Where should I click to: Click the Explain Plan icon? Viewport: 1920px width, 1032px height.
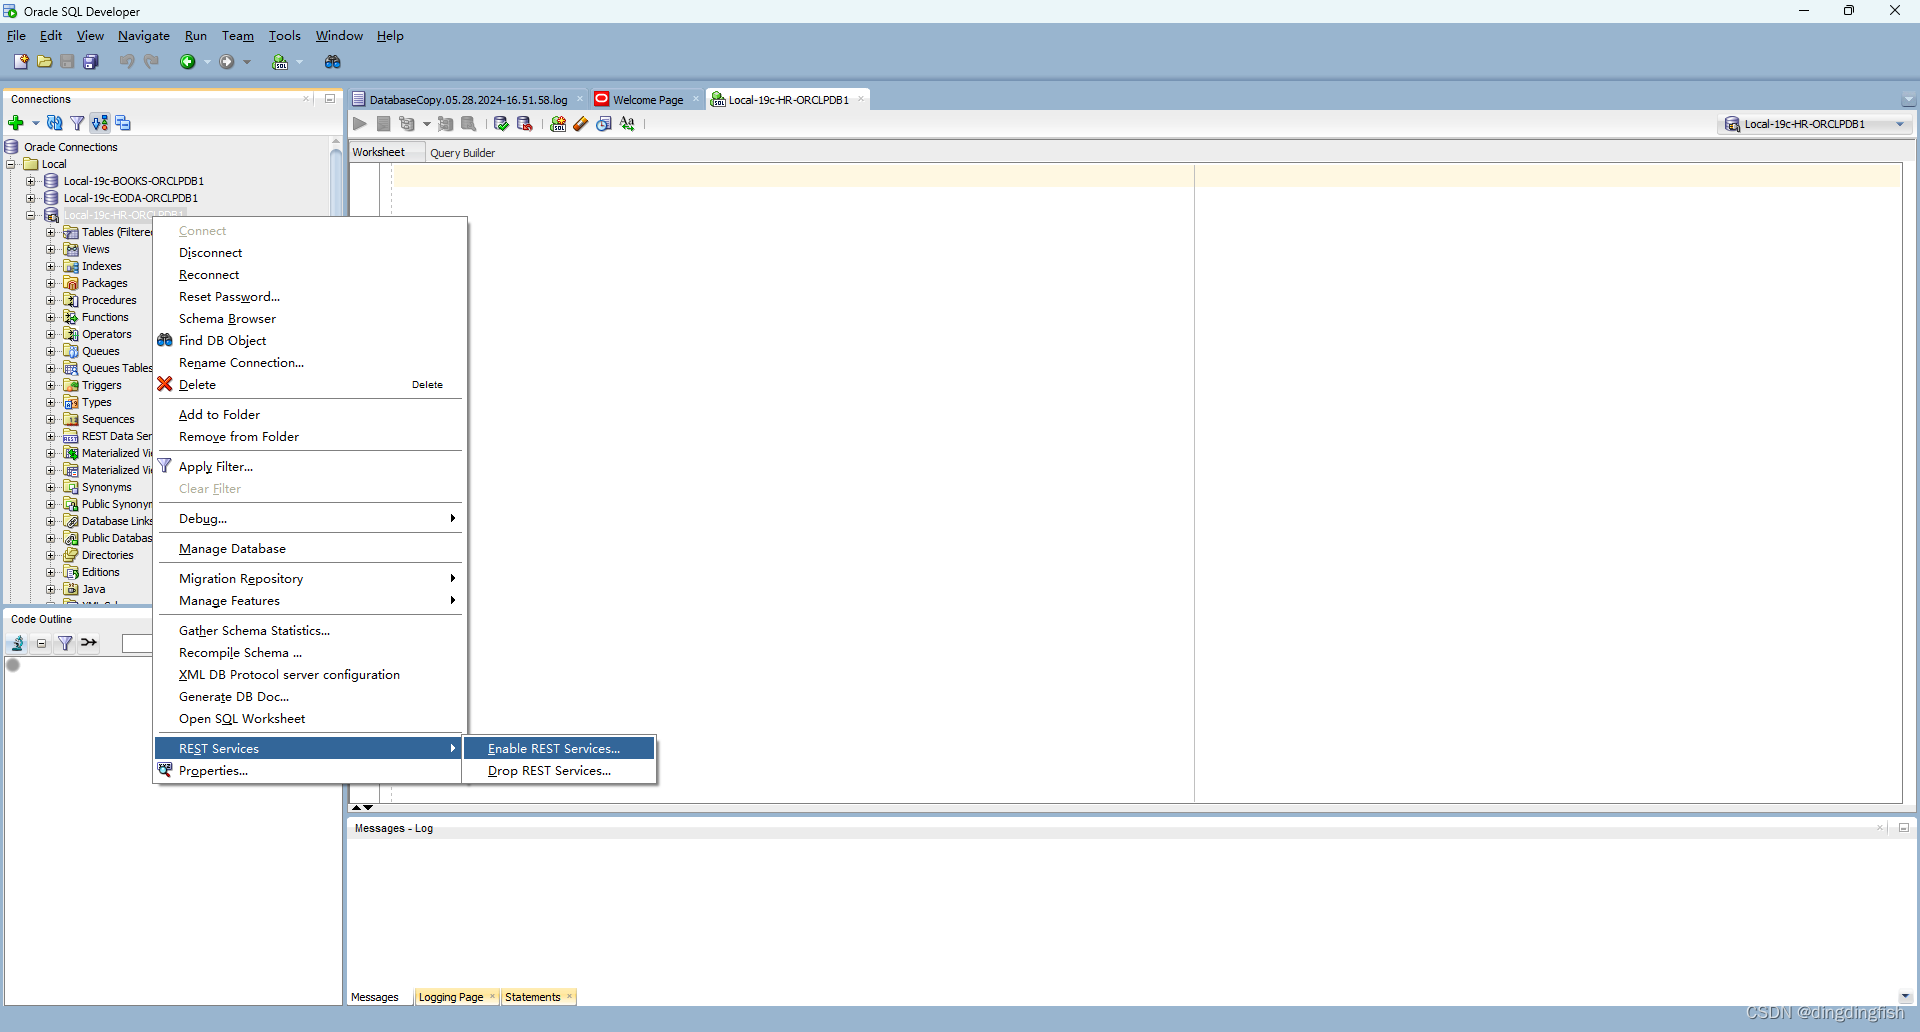pos(406,124)
